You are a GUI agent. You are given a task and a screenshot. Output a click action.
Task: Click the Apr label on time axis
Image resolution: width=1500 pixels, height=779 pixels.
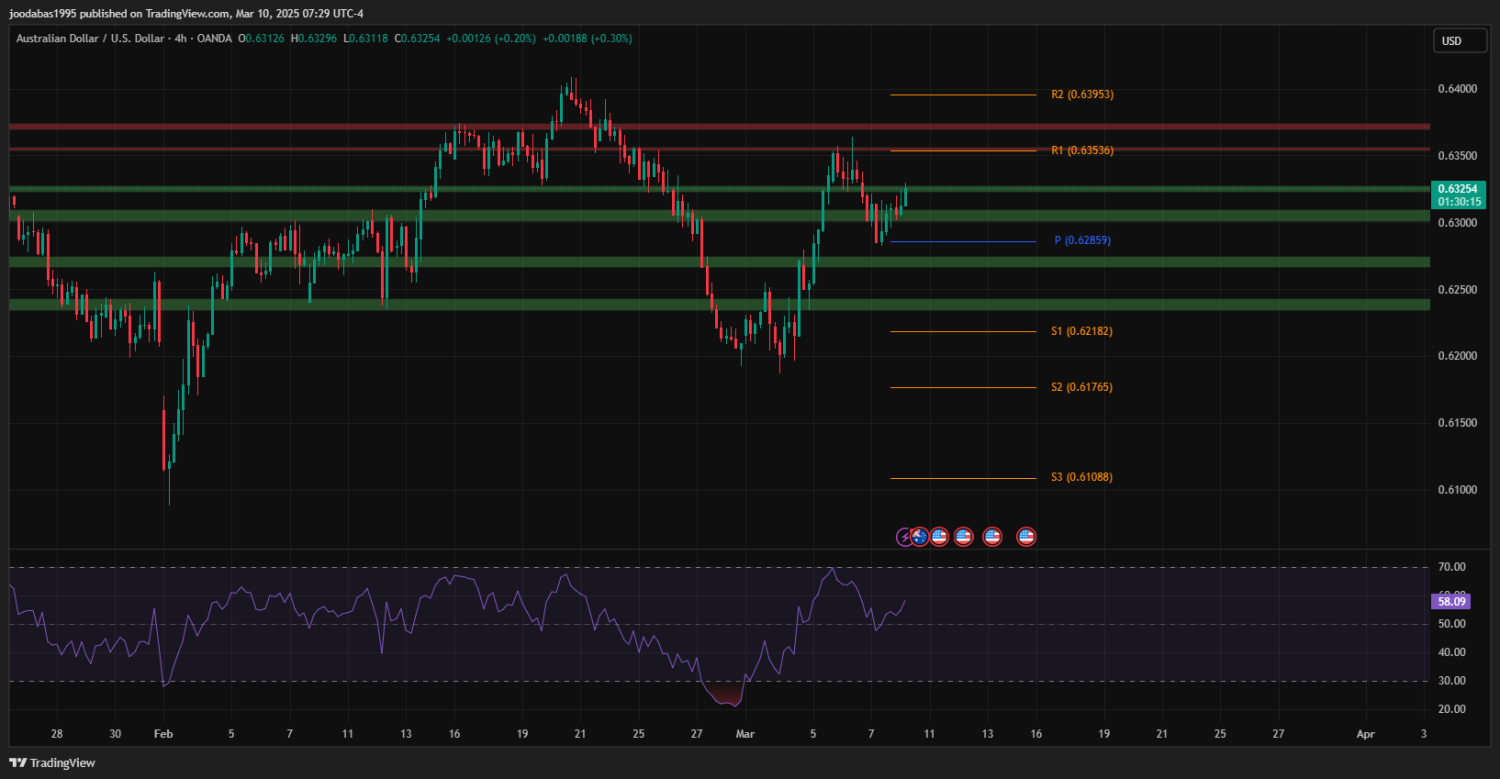(x=1365, y=734)
